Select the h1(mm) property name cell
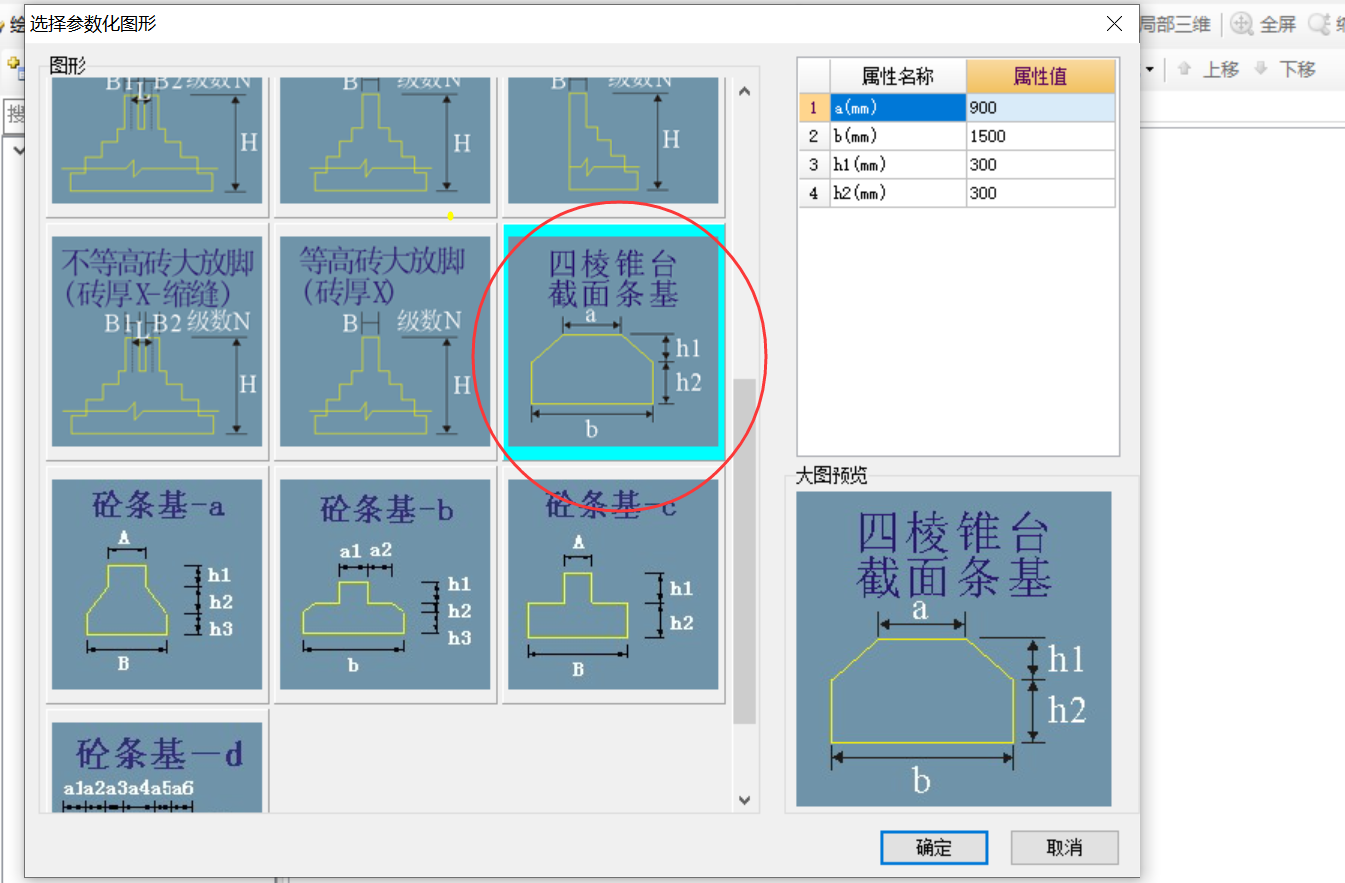Viewport: 1345px width, 883px height. [x=898, y=164]
